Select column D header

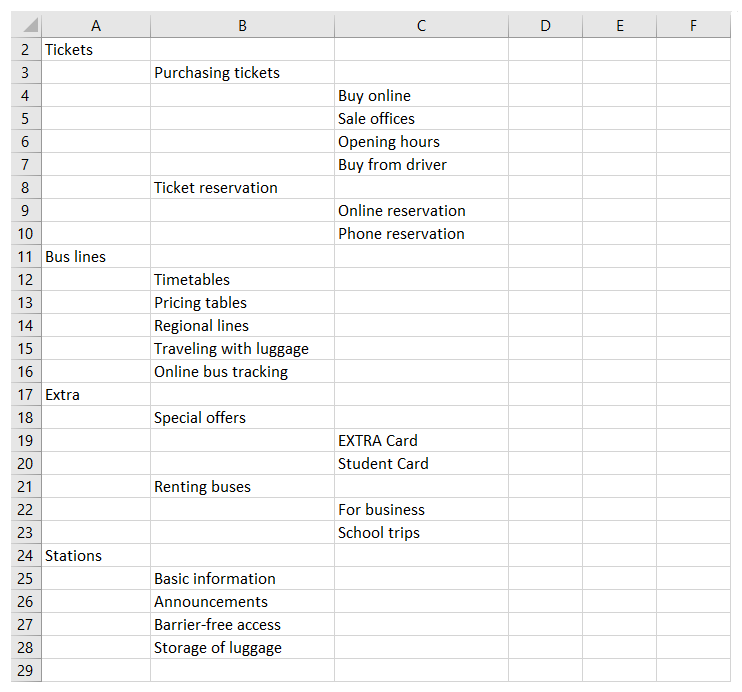pos(545,25)
